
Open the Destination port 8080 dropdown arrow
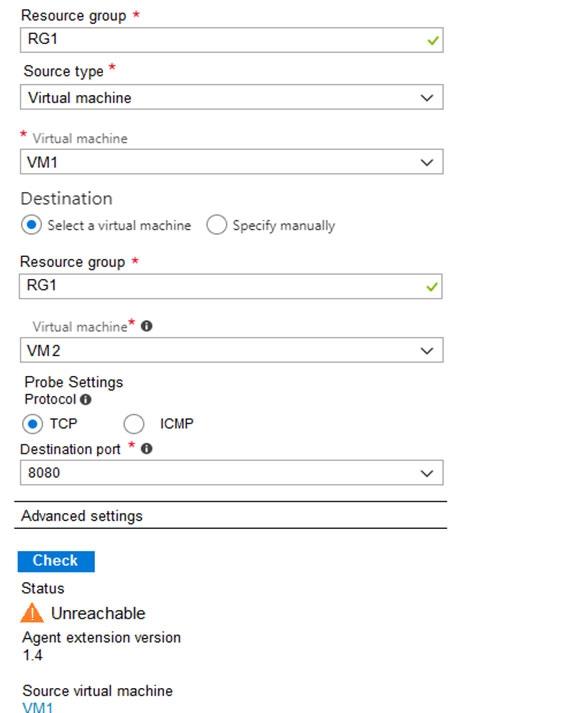coord(426,473)
